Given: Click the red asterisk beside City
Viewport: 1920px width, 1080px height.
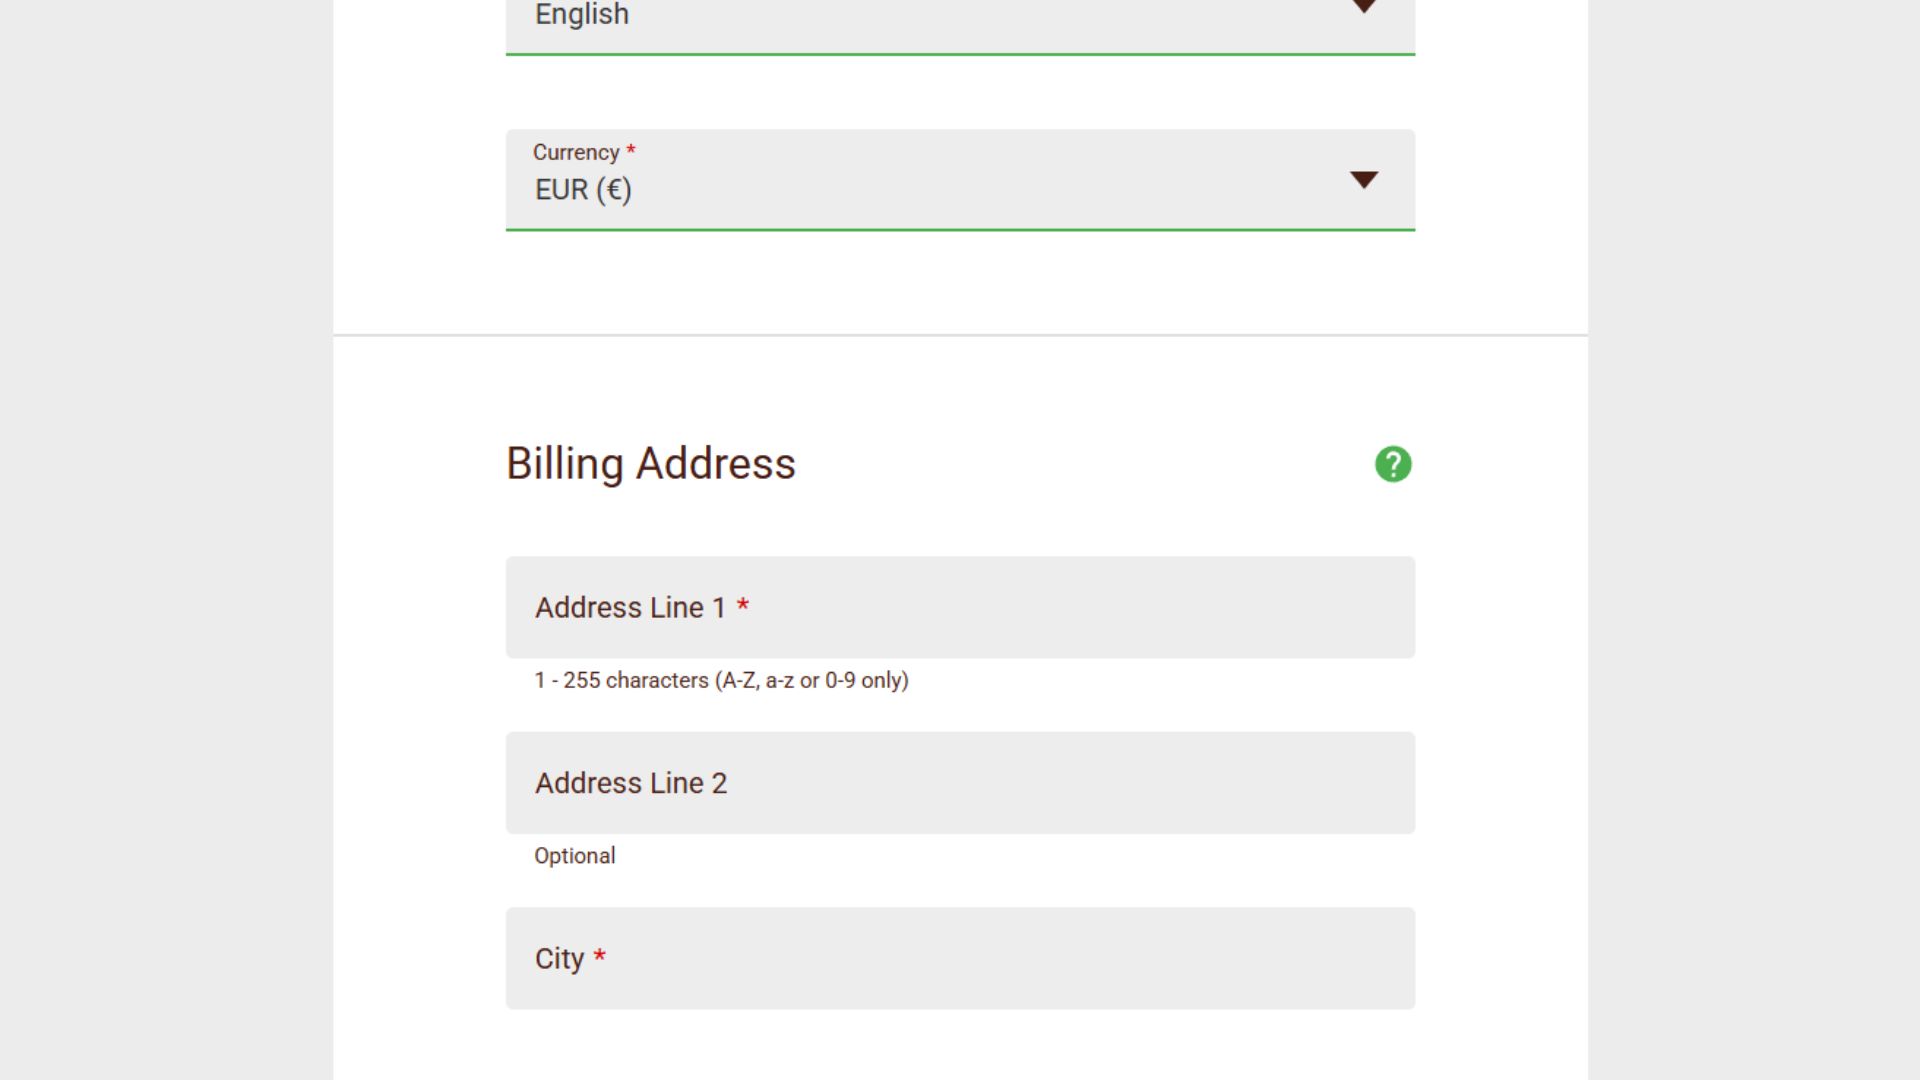Looking at the screenshot, I should click(x=599, y=955).
